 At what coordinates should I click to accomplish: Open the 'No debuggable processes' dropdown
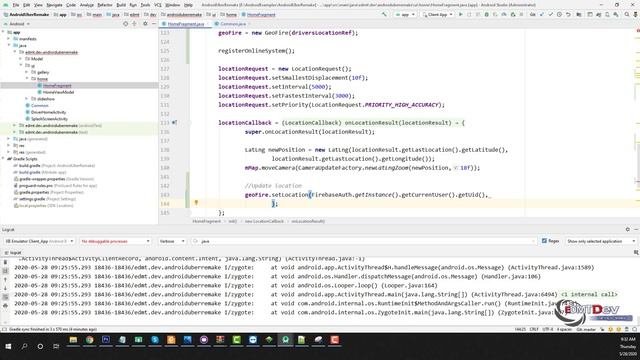(115, 241)
